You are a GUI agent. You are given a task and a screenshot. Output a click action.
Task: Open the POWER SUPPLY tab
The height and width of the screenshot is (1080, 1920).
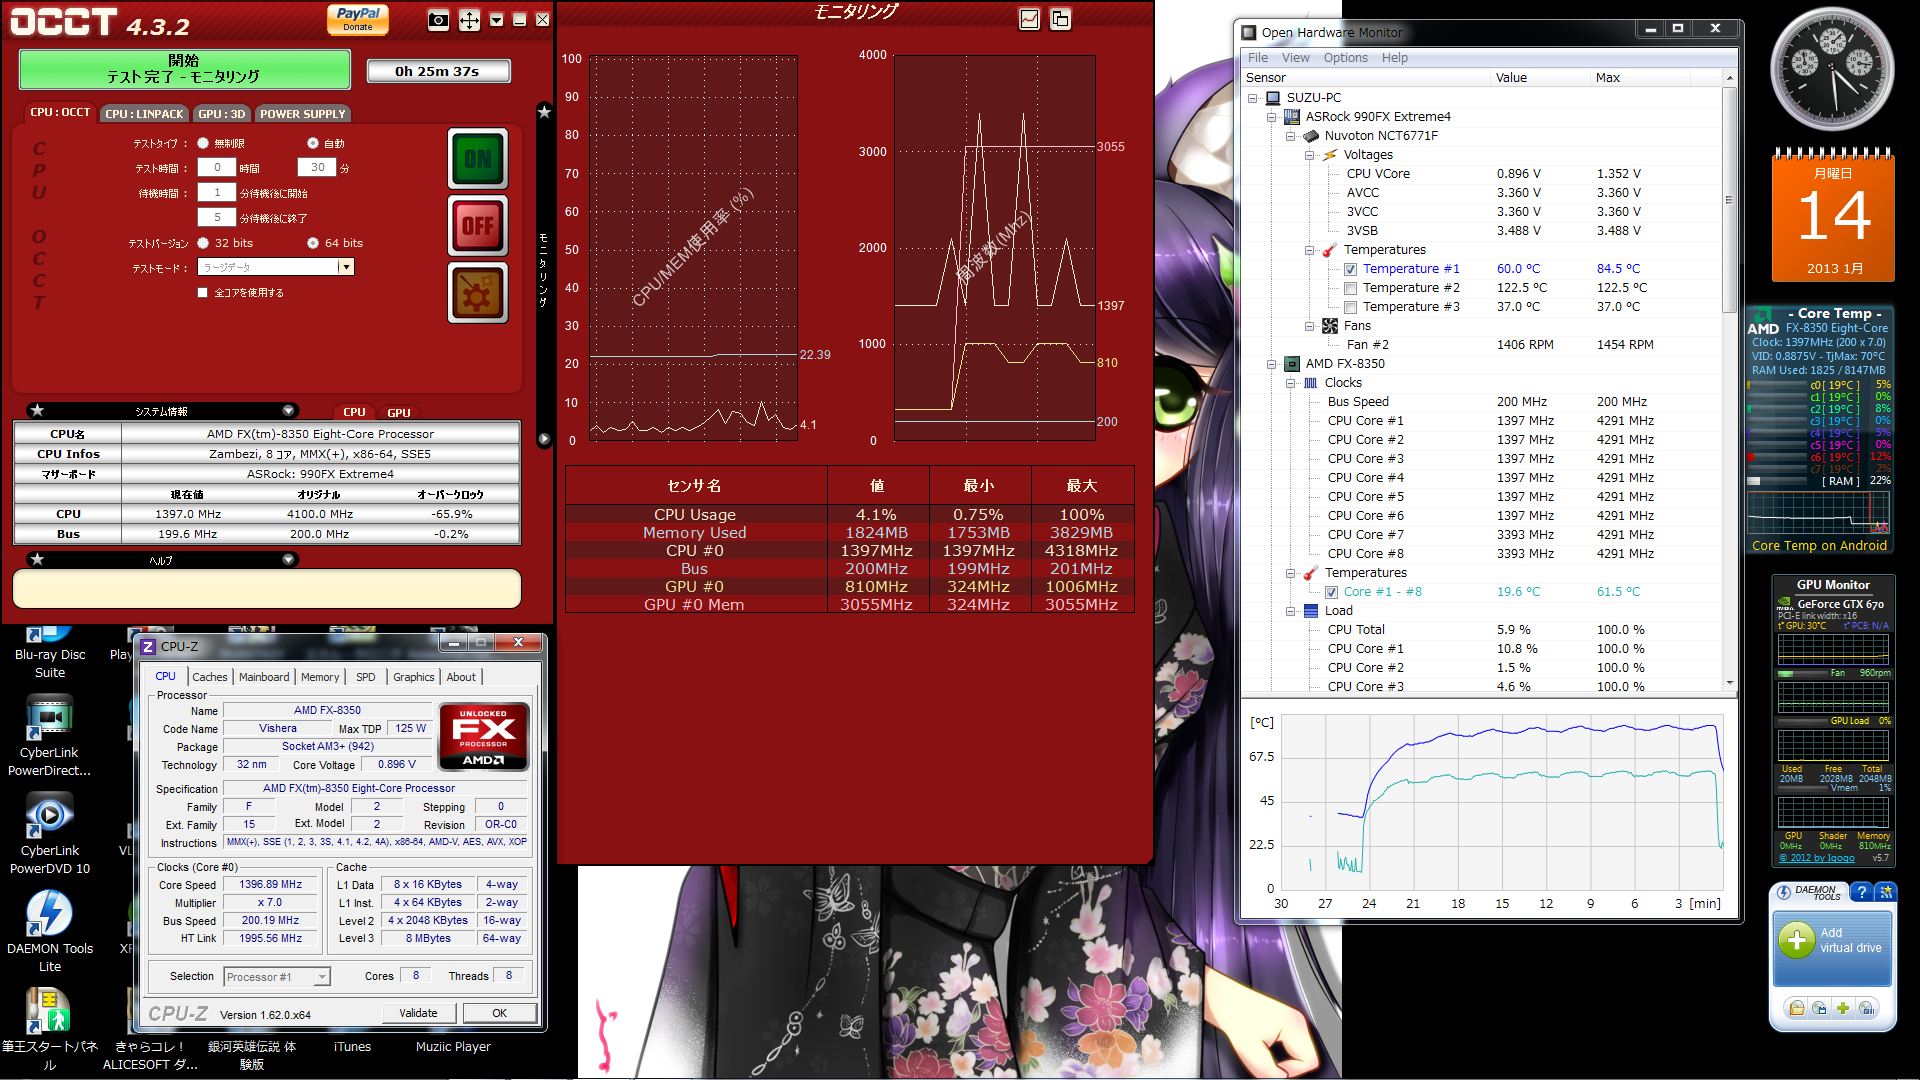pyautogui.click(x=303, y=114)
